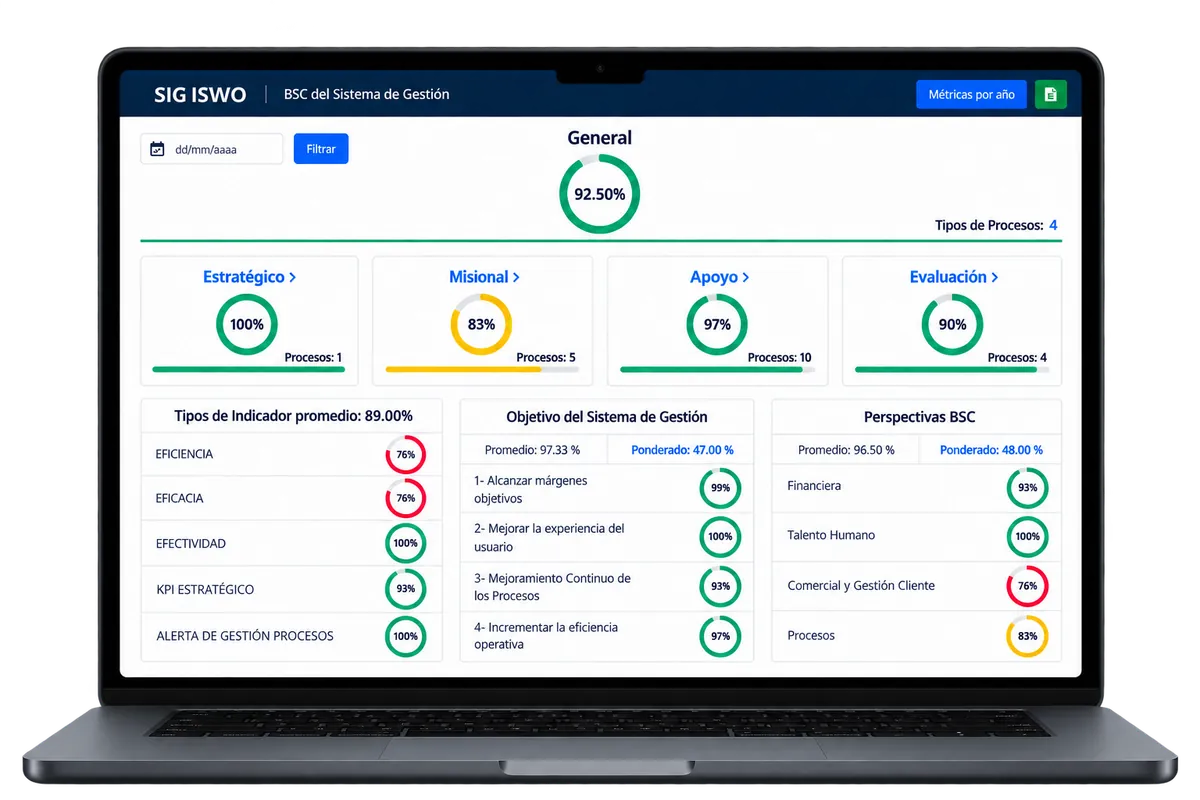Click the Tipos de Indicador promedio heading
The height and width of the screenshot is (800, 1200).
[x=293, y=416]
